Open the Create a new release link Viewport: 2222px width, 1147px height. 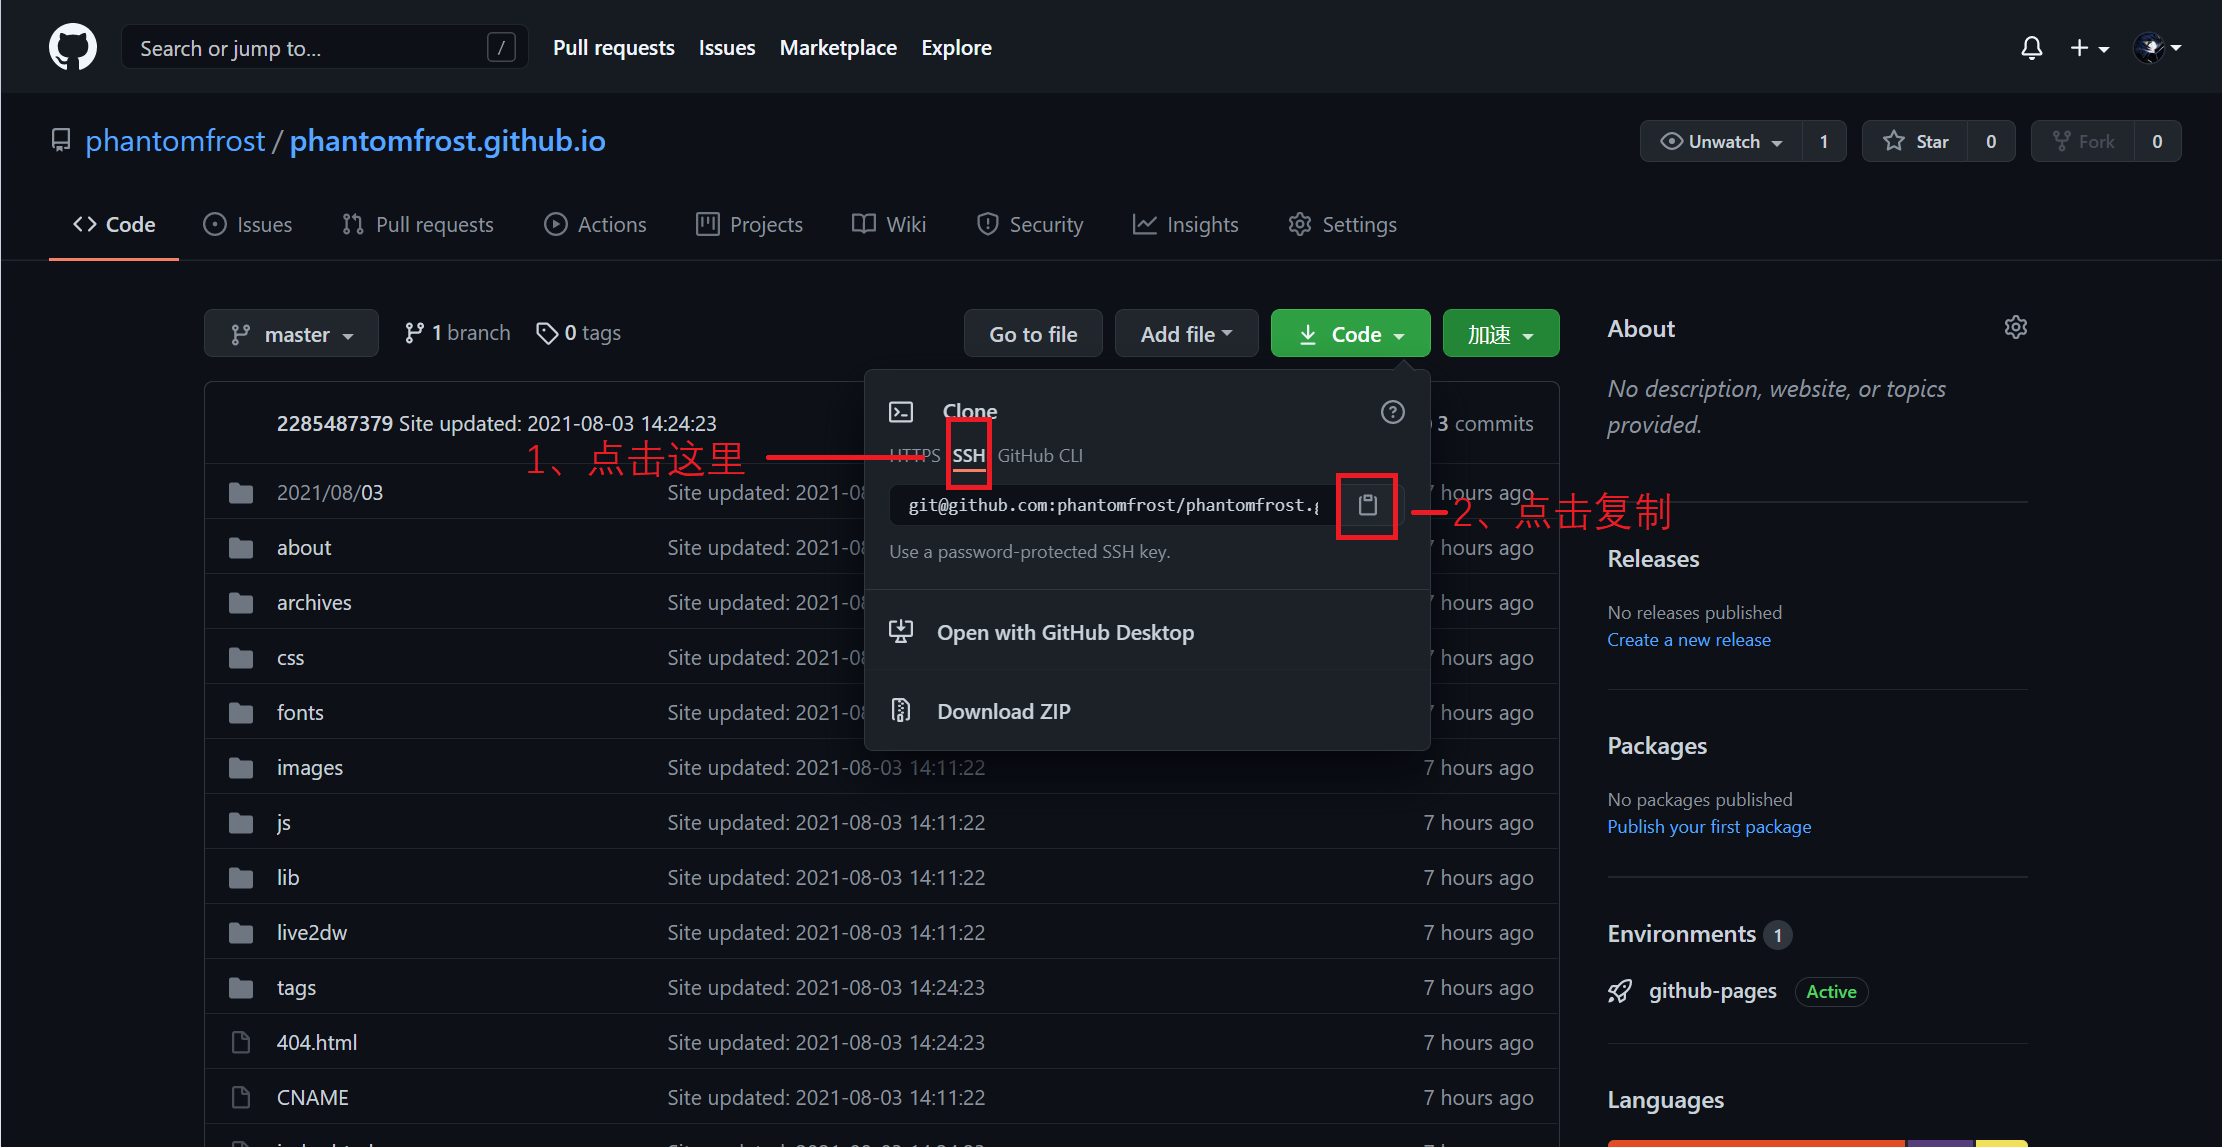(1689, 639)
